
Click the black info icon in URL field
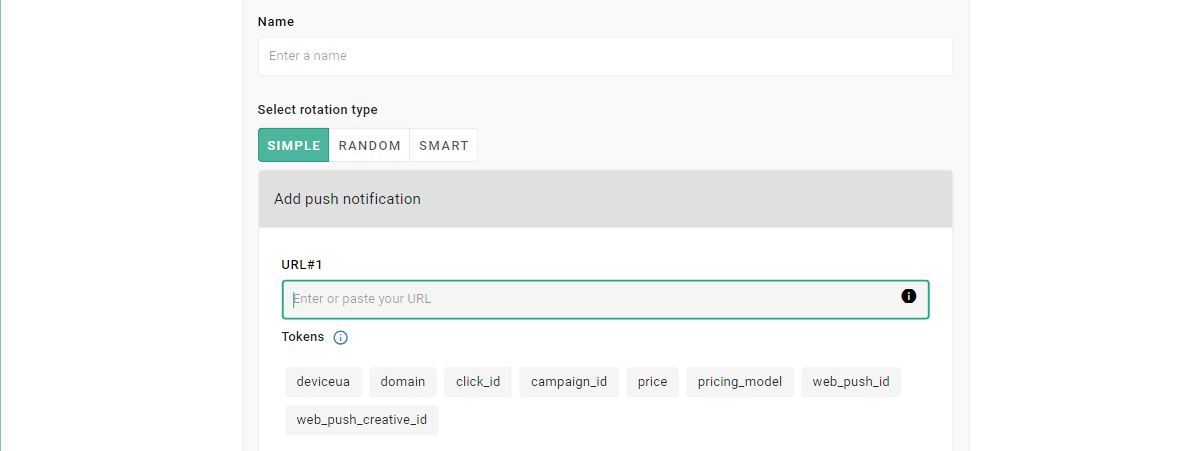(x=908, y=296)
